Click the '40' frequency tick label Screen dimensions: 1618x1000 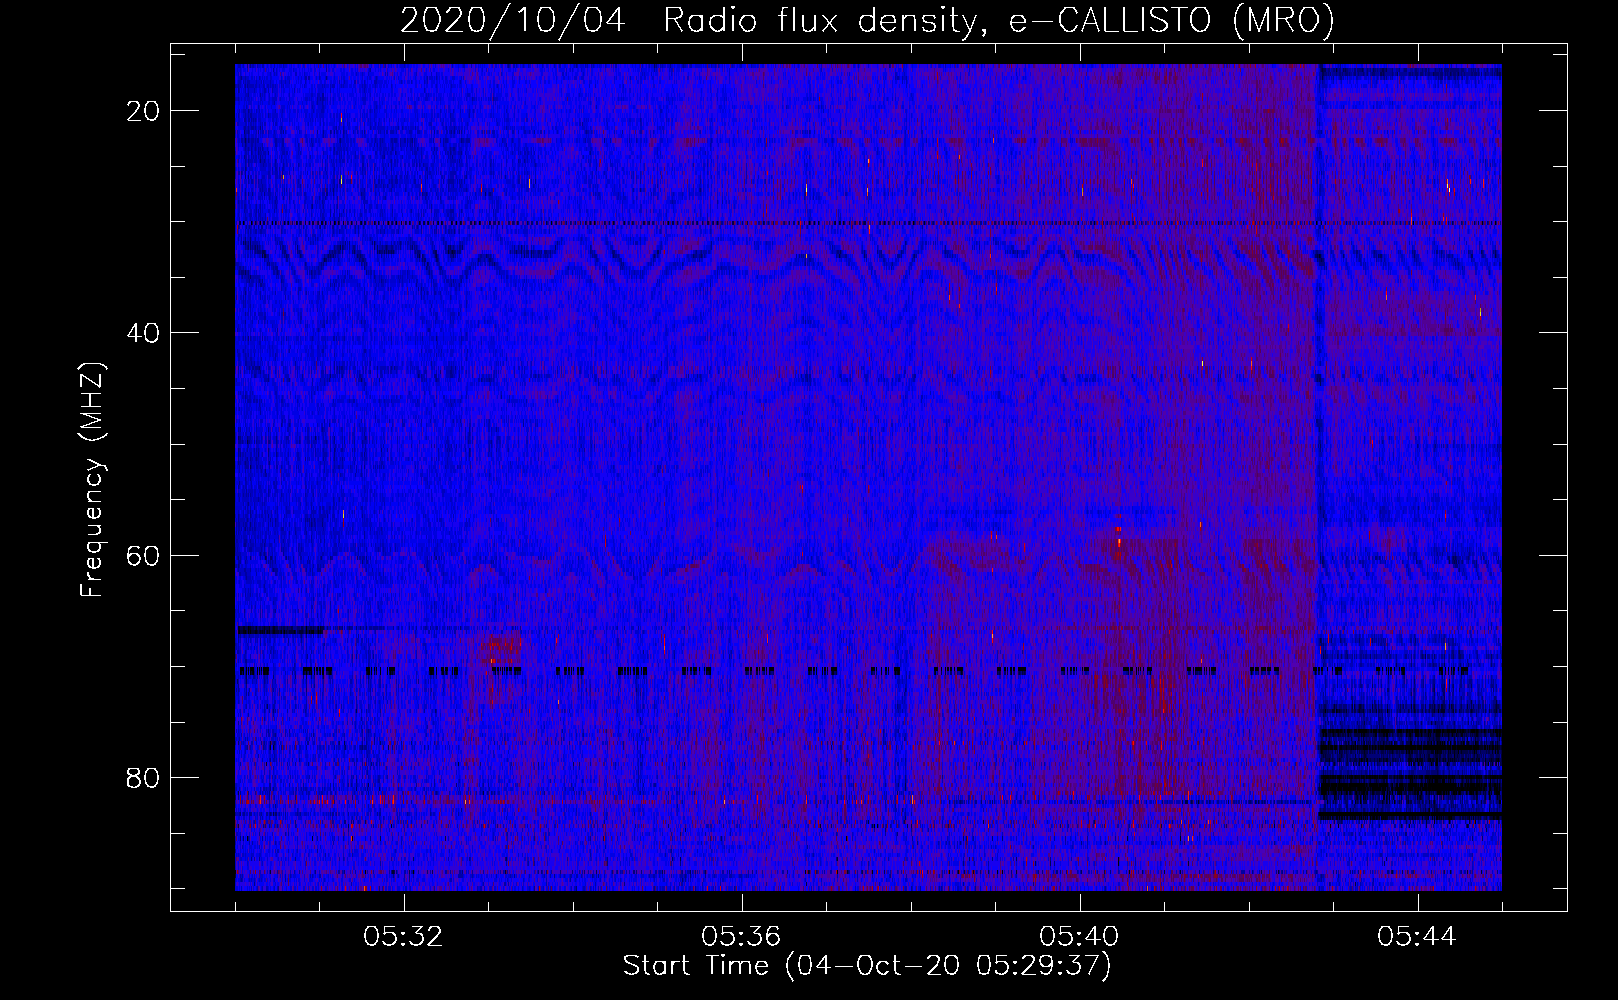144,333
